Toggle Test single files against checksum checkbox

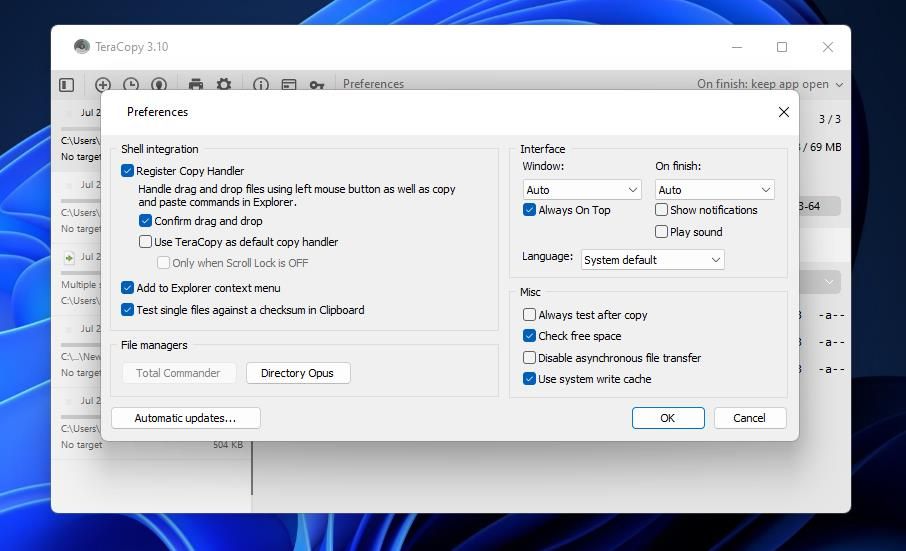tap(128, 310)
